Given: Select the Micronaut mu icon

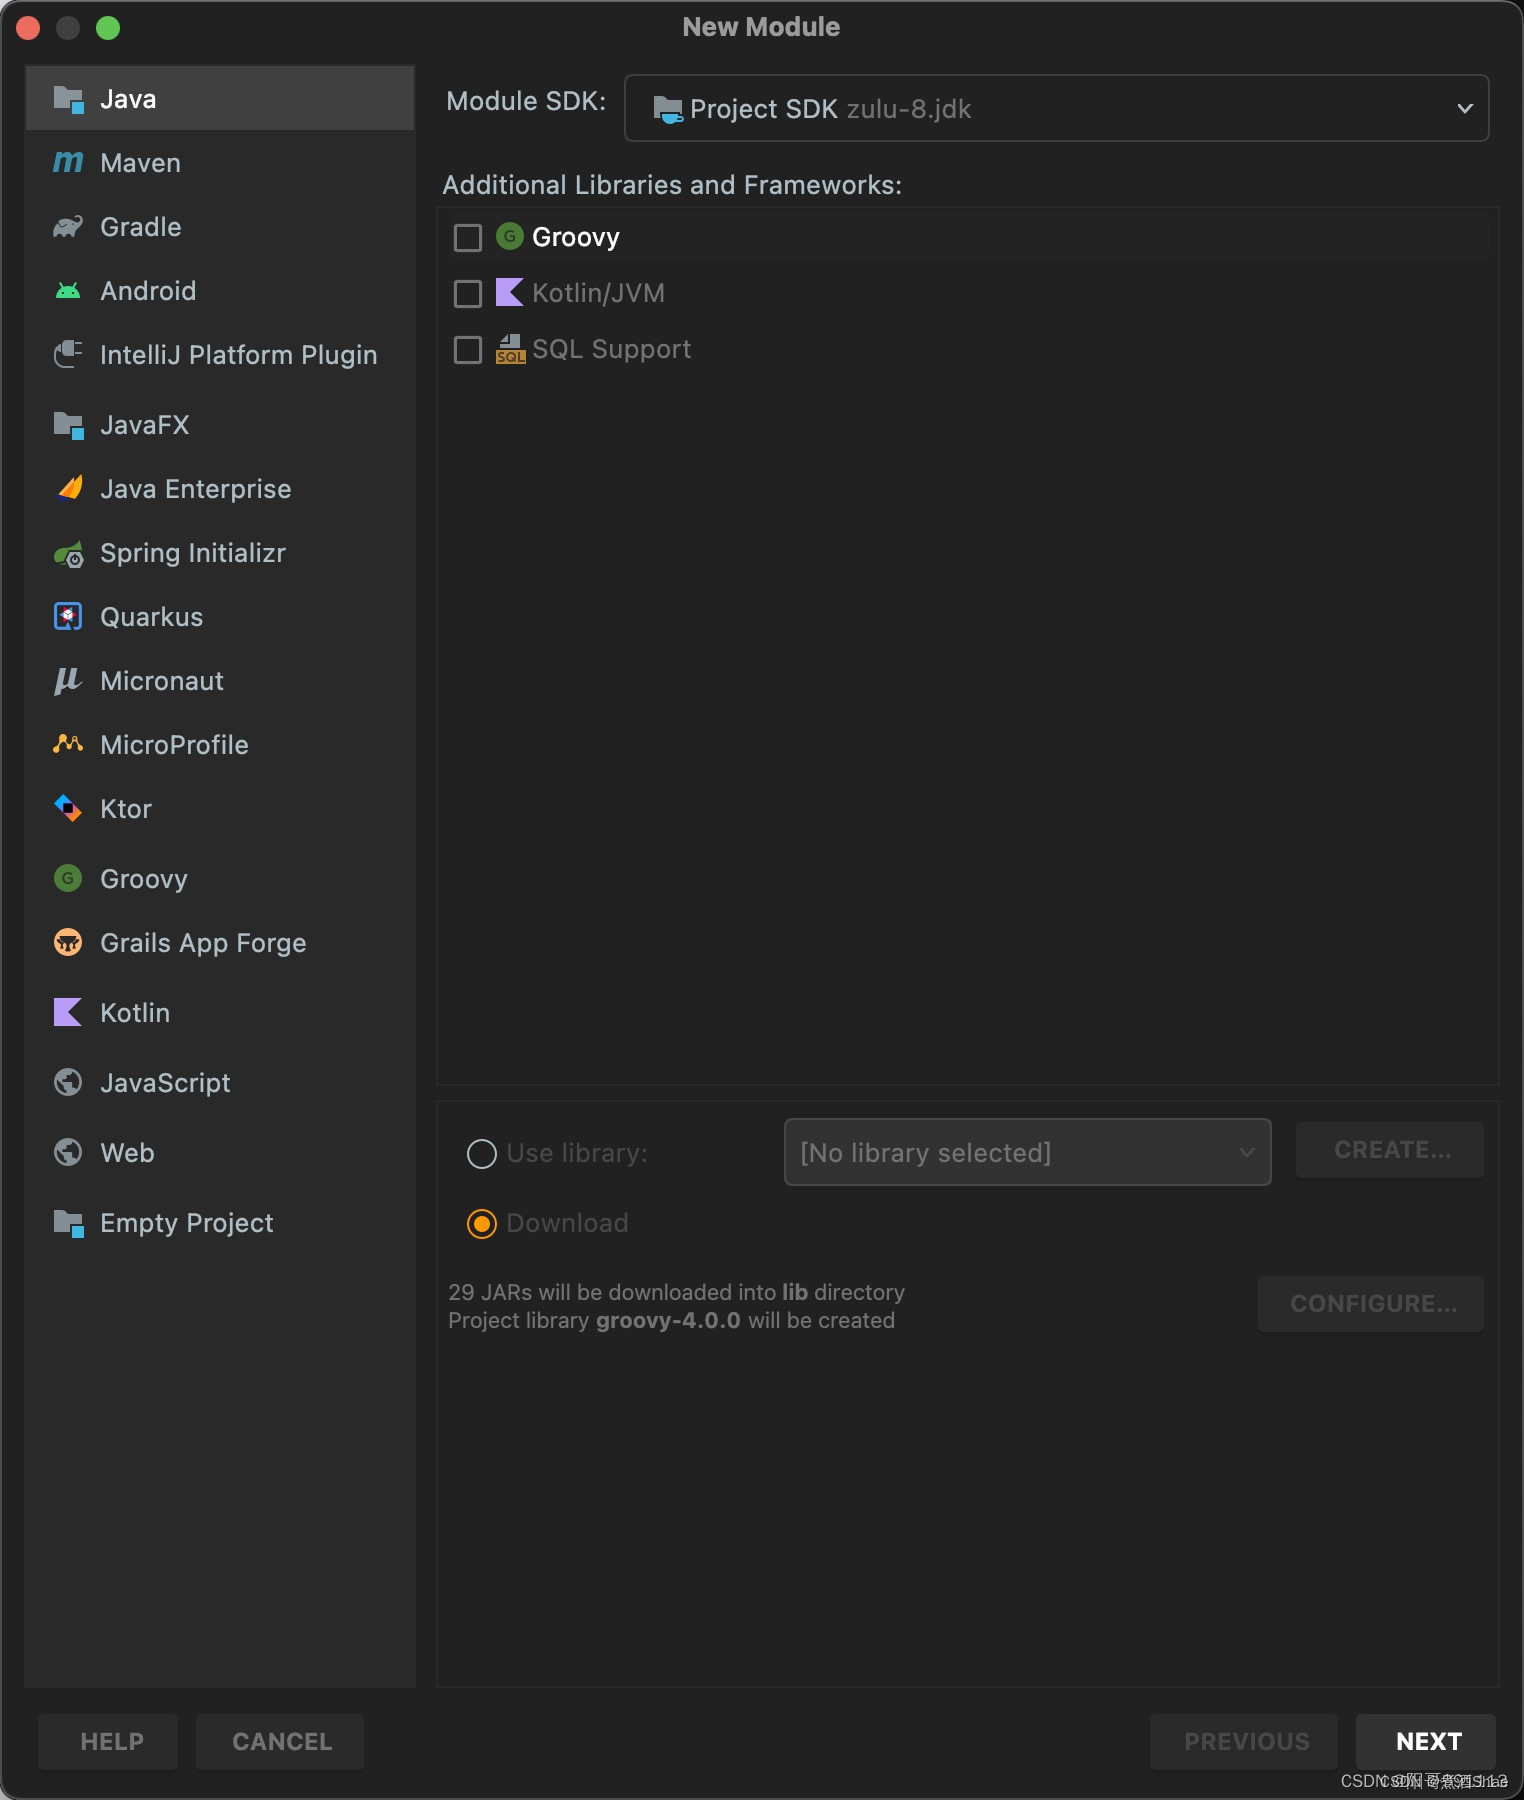Looking at the screenshot, I should coord(68,681).
